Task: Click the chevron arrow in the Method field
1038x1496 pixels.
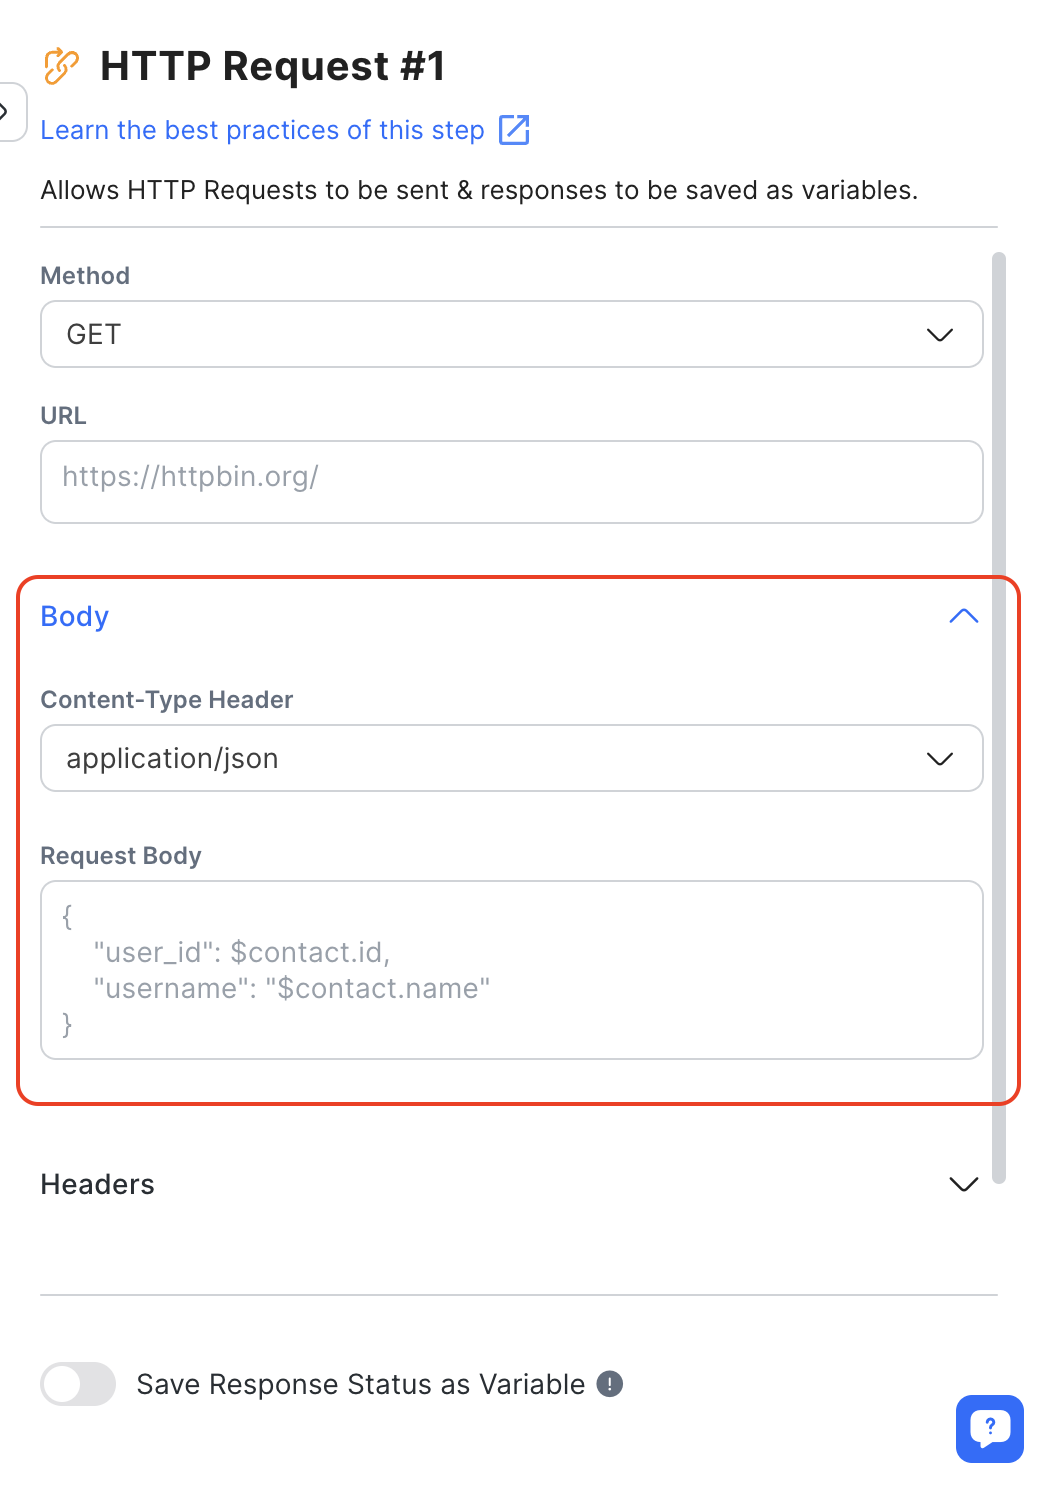Action: [x=939, y=335]
